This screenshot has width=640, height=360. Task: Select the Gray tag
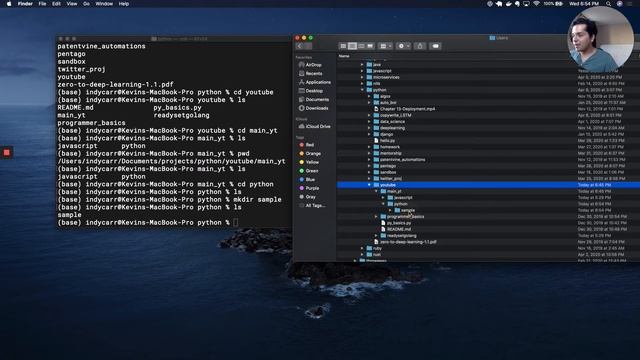point(307,197)
